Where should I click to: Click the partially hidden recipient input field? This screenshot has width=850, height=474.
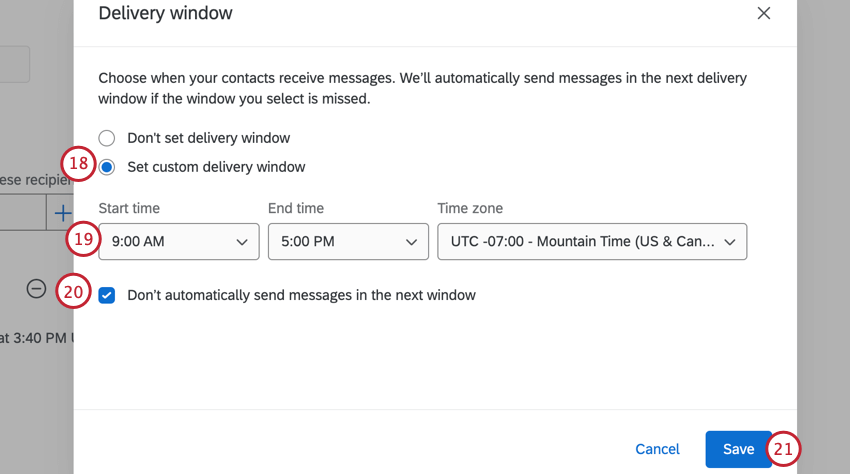(22, 213)
